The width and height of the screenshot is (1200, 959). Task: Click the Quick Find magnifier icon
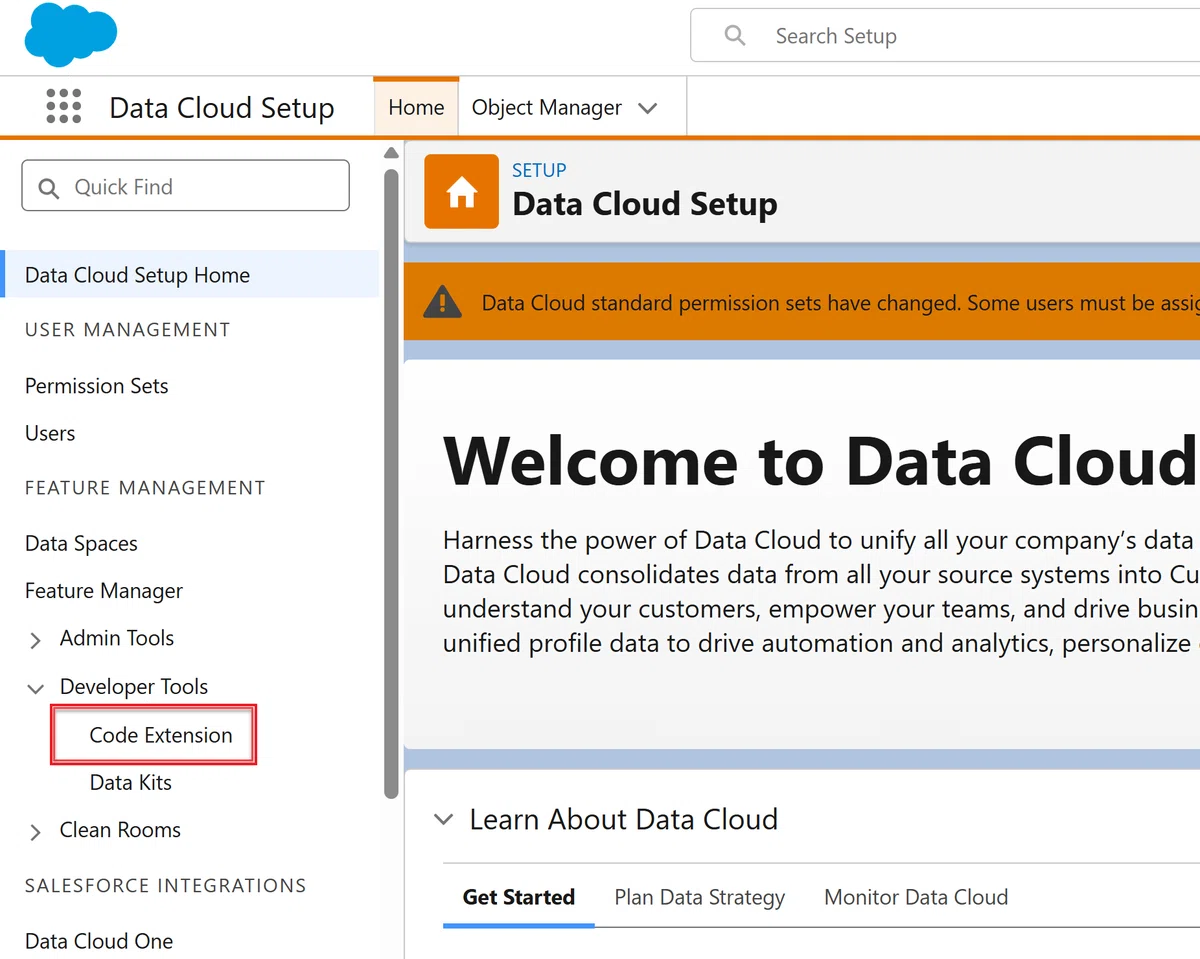[48, 187]
